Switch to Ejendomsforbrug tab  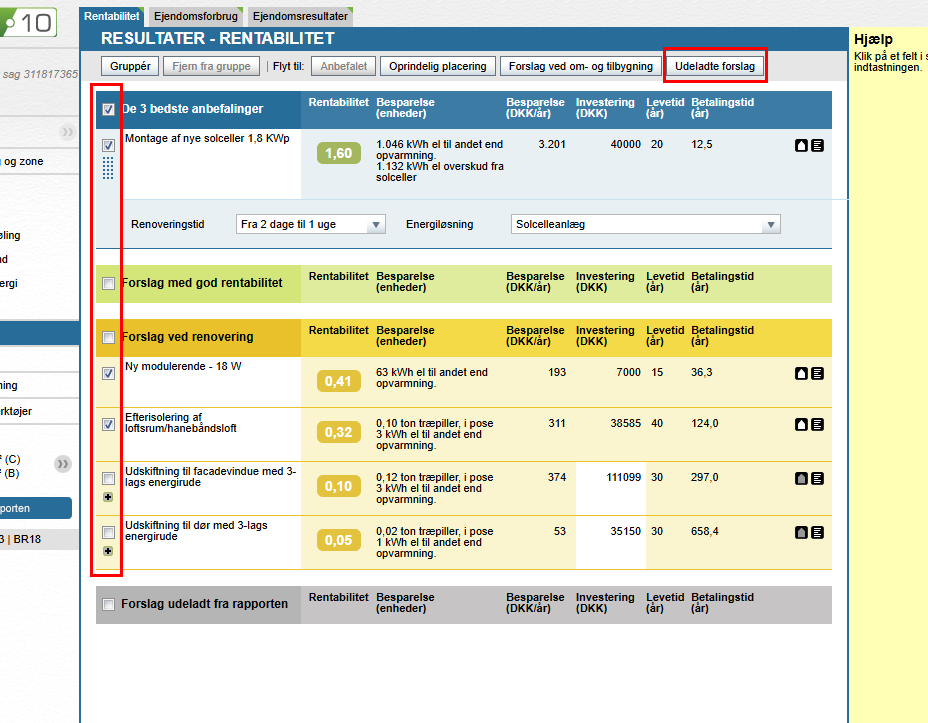tap(195, 17)
